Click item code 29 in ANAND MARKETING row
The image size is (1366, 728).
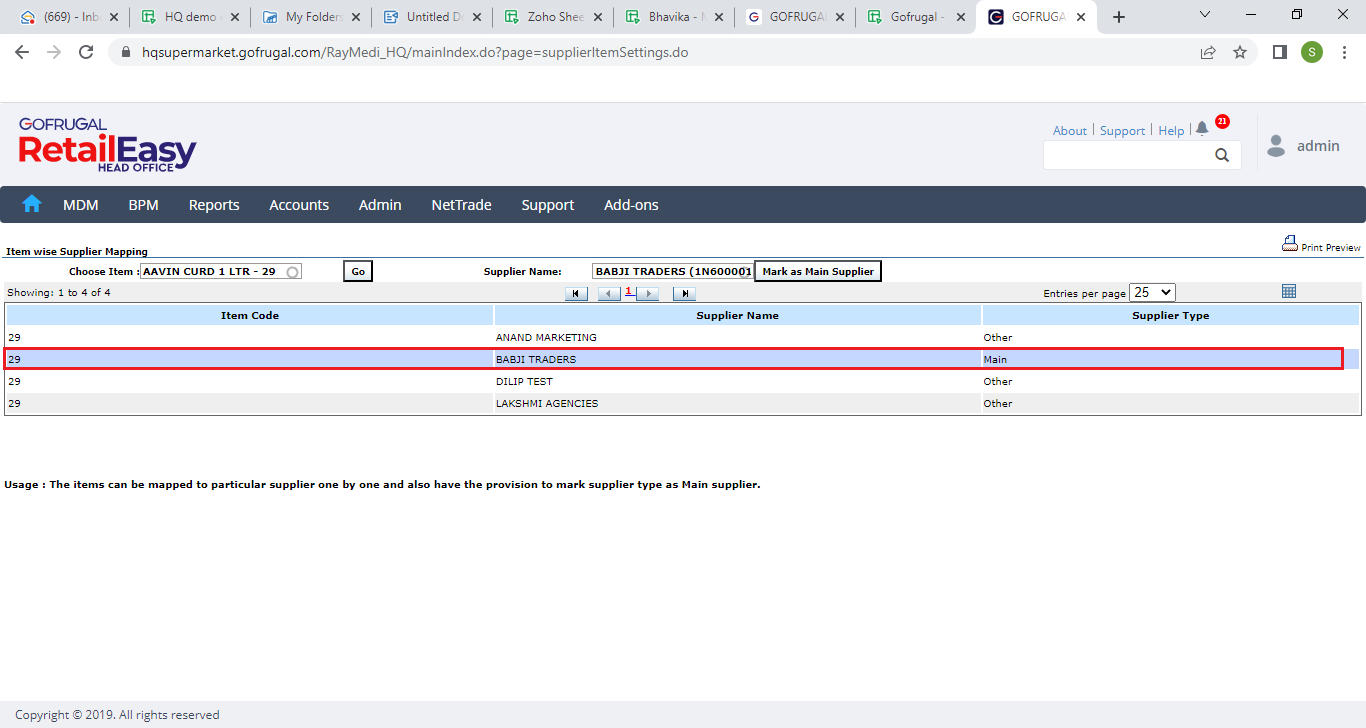click(14, 338)
